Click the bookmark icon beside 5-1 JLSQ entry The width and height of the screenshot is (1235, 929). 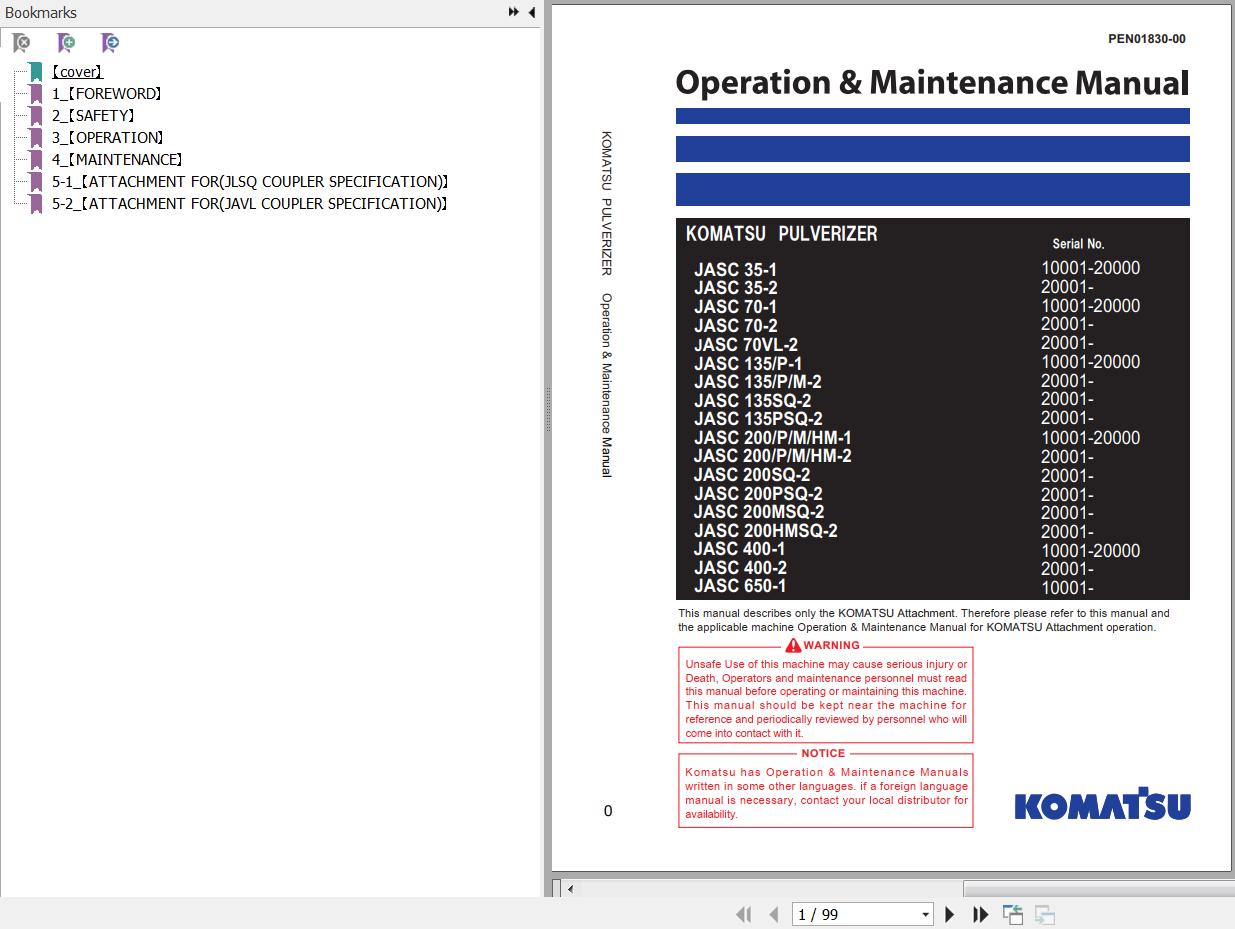36,182
